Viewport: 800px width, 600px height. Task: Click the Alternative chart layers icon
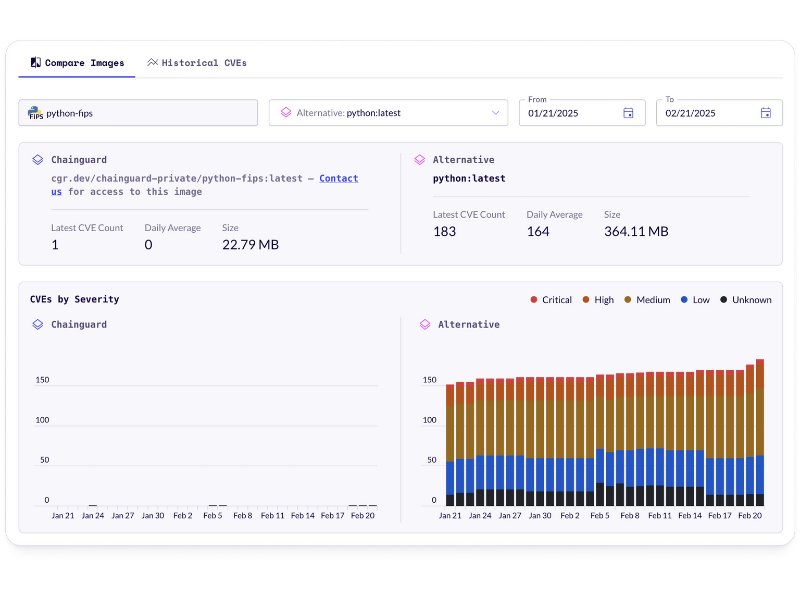tap(424, 324)
